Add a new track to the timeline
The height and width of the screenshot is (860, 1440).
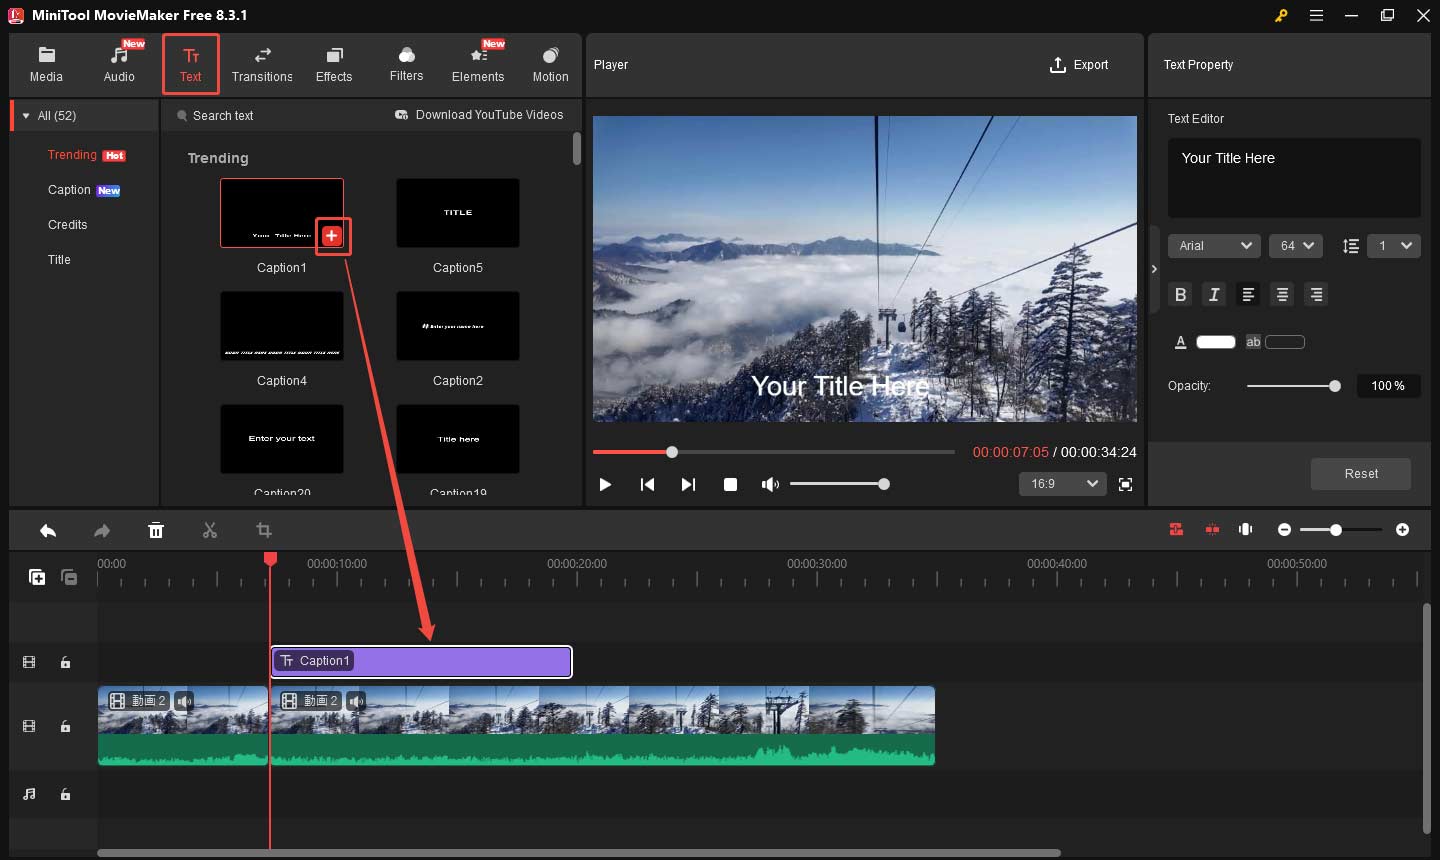click(37, 577)
